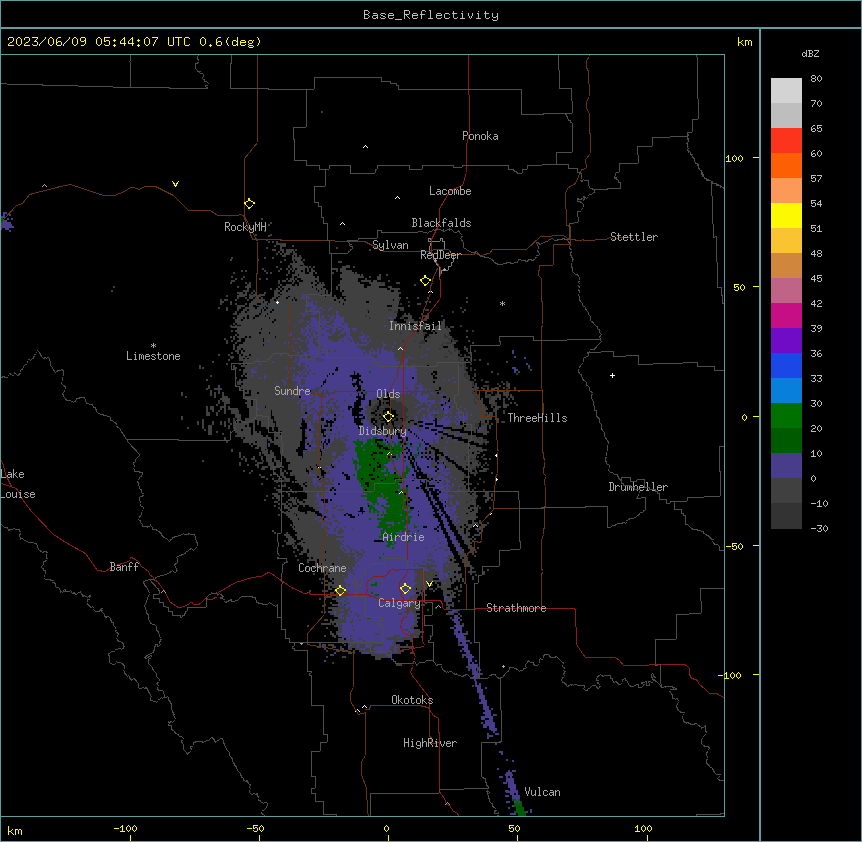Click the magenta 42 dBZ legend swatch

point(786,315)
